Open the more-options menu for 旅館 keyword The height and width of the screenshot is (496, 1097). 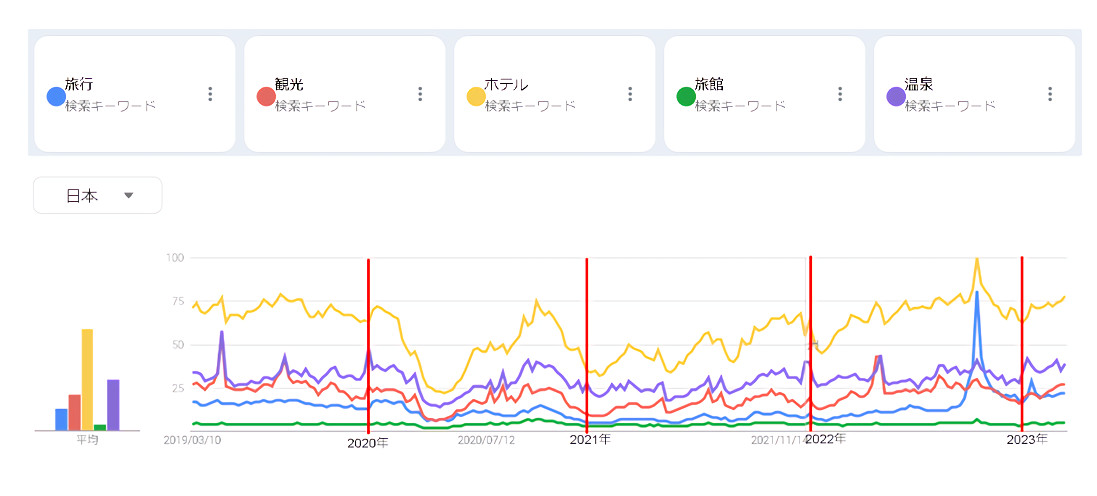coord(840,94)
